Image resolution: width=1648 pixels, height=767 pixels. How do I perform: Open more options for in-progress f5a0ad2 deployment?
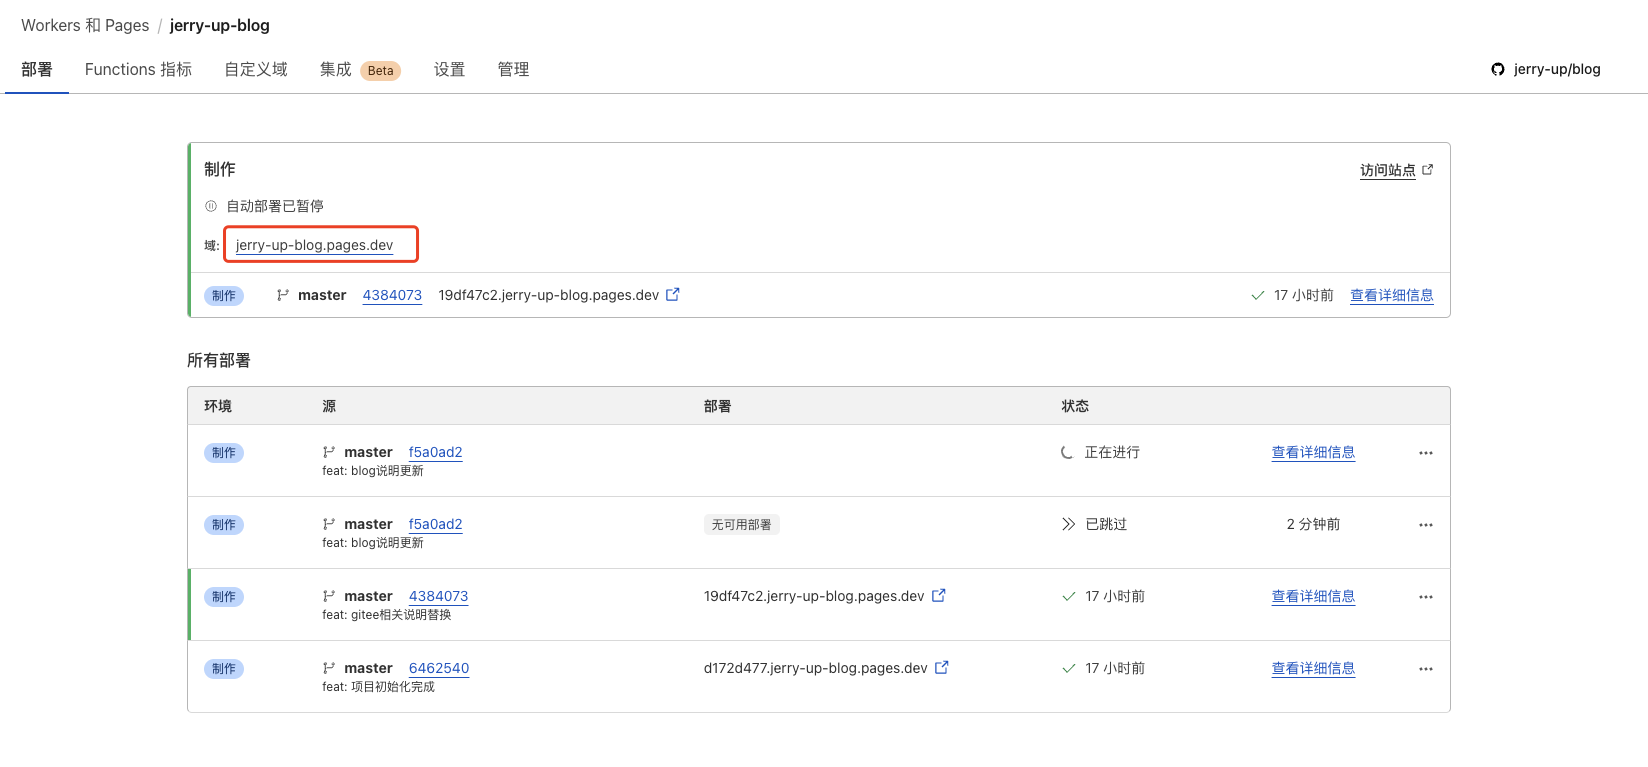coord(1425,453)
